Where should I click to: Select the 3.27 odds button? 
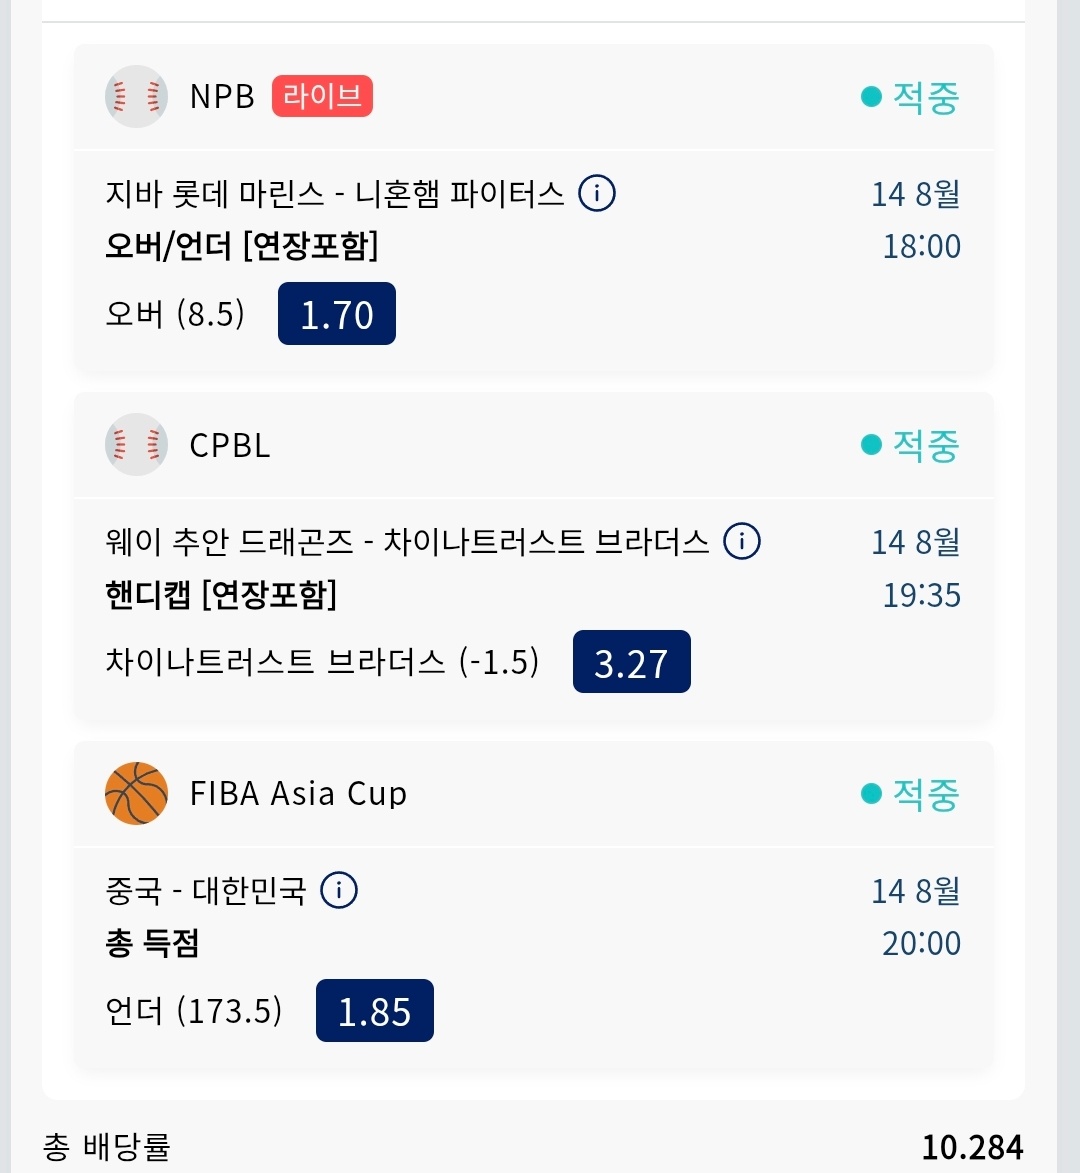(631, 661)
